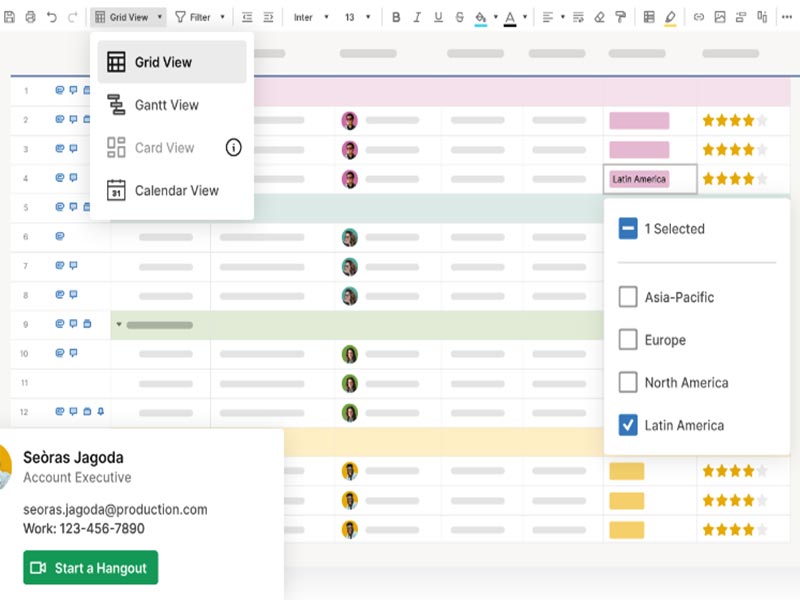Open the text color picker
Viewport: 800px width, 600px height.
tap(510, 16)
